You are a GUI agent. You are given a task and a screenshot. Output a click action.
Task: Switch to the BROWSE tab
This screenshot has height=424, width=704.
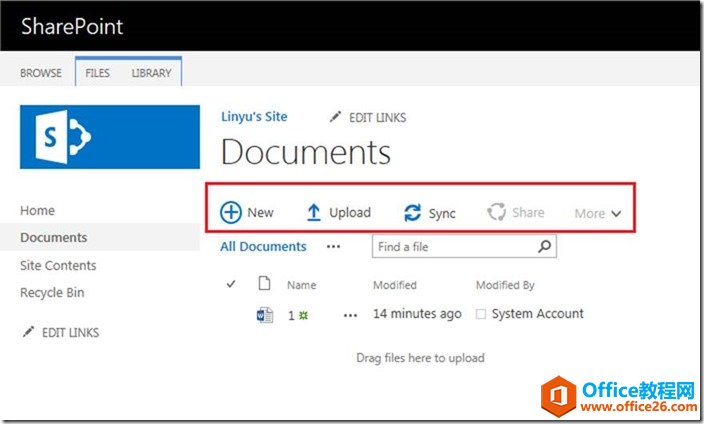click(41, 73)
